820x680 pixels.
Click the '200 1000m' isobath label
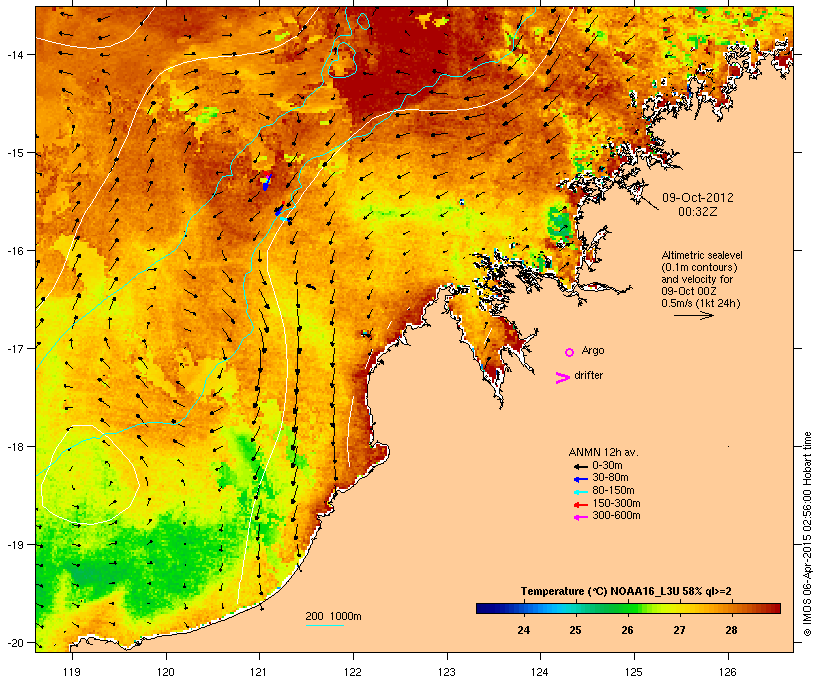pos(333,616)
